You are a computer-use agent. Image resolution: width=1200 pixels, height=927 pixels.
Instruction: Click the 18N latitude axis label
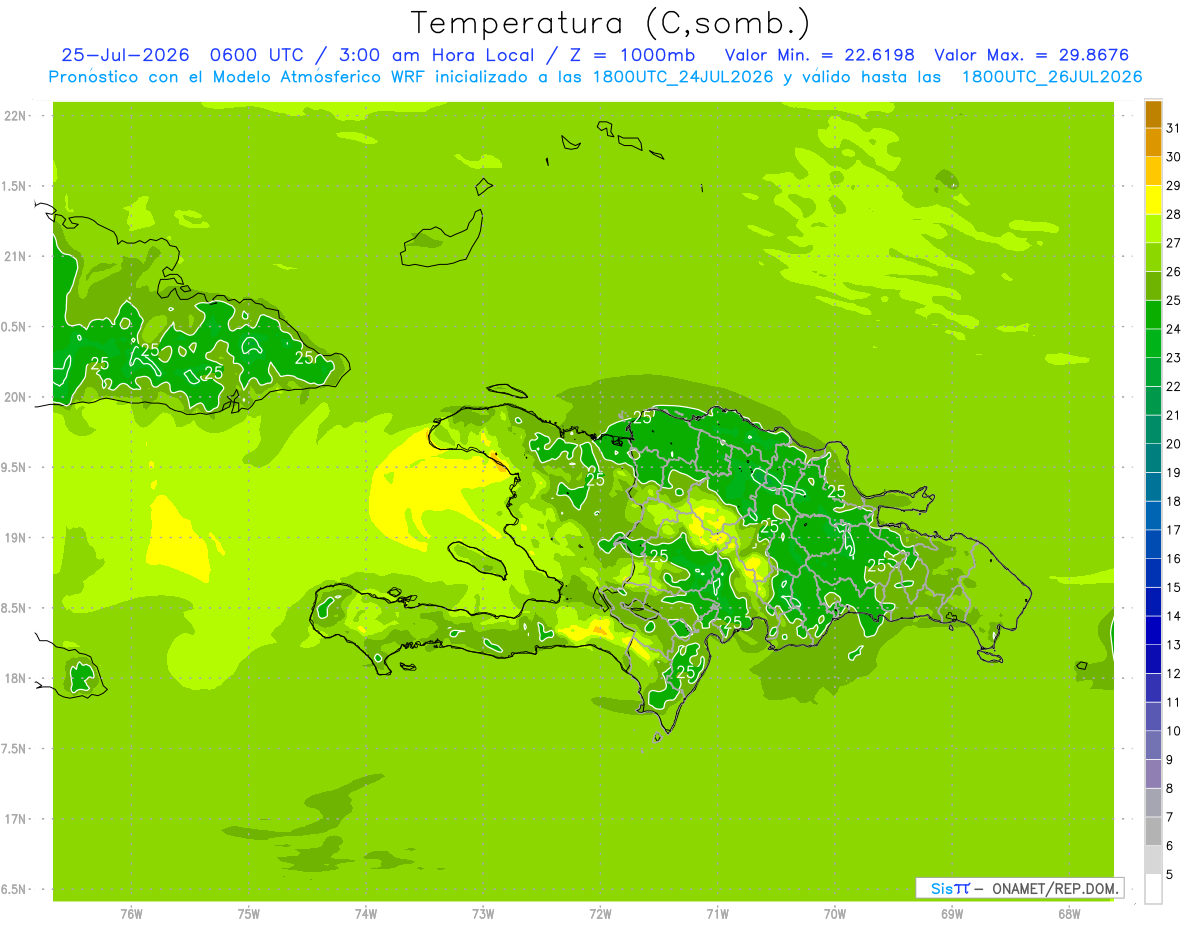coord(16,678)
